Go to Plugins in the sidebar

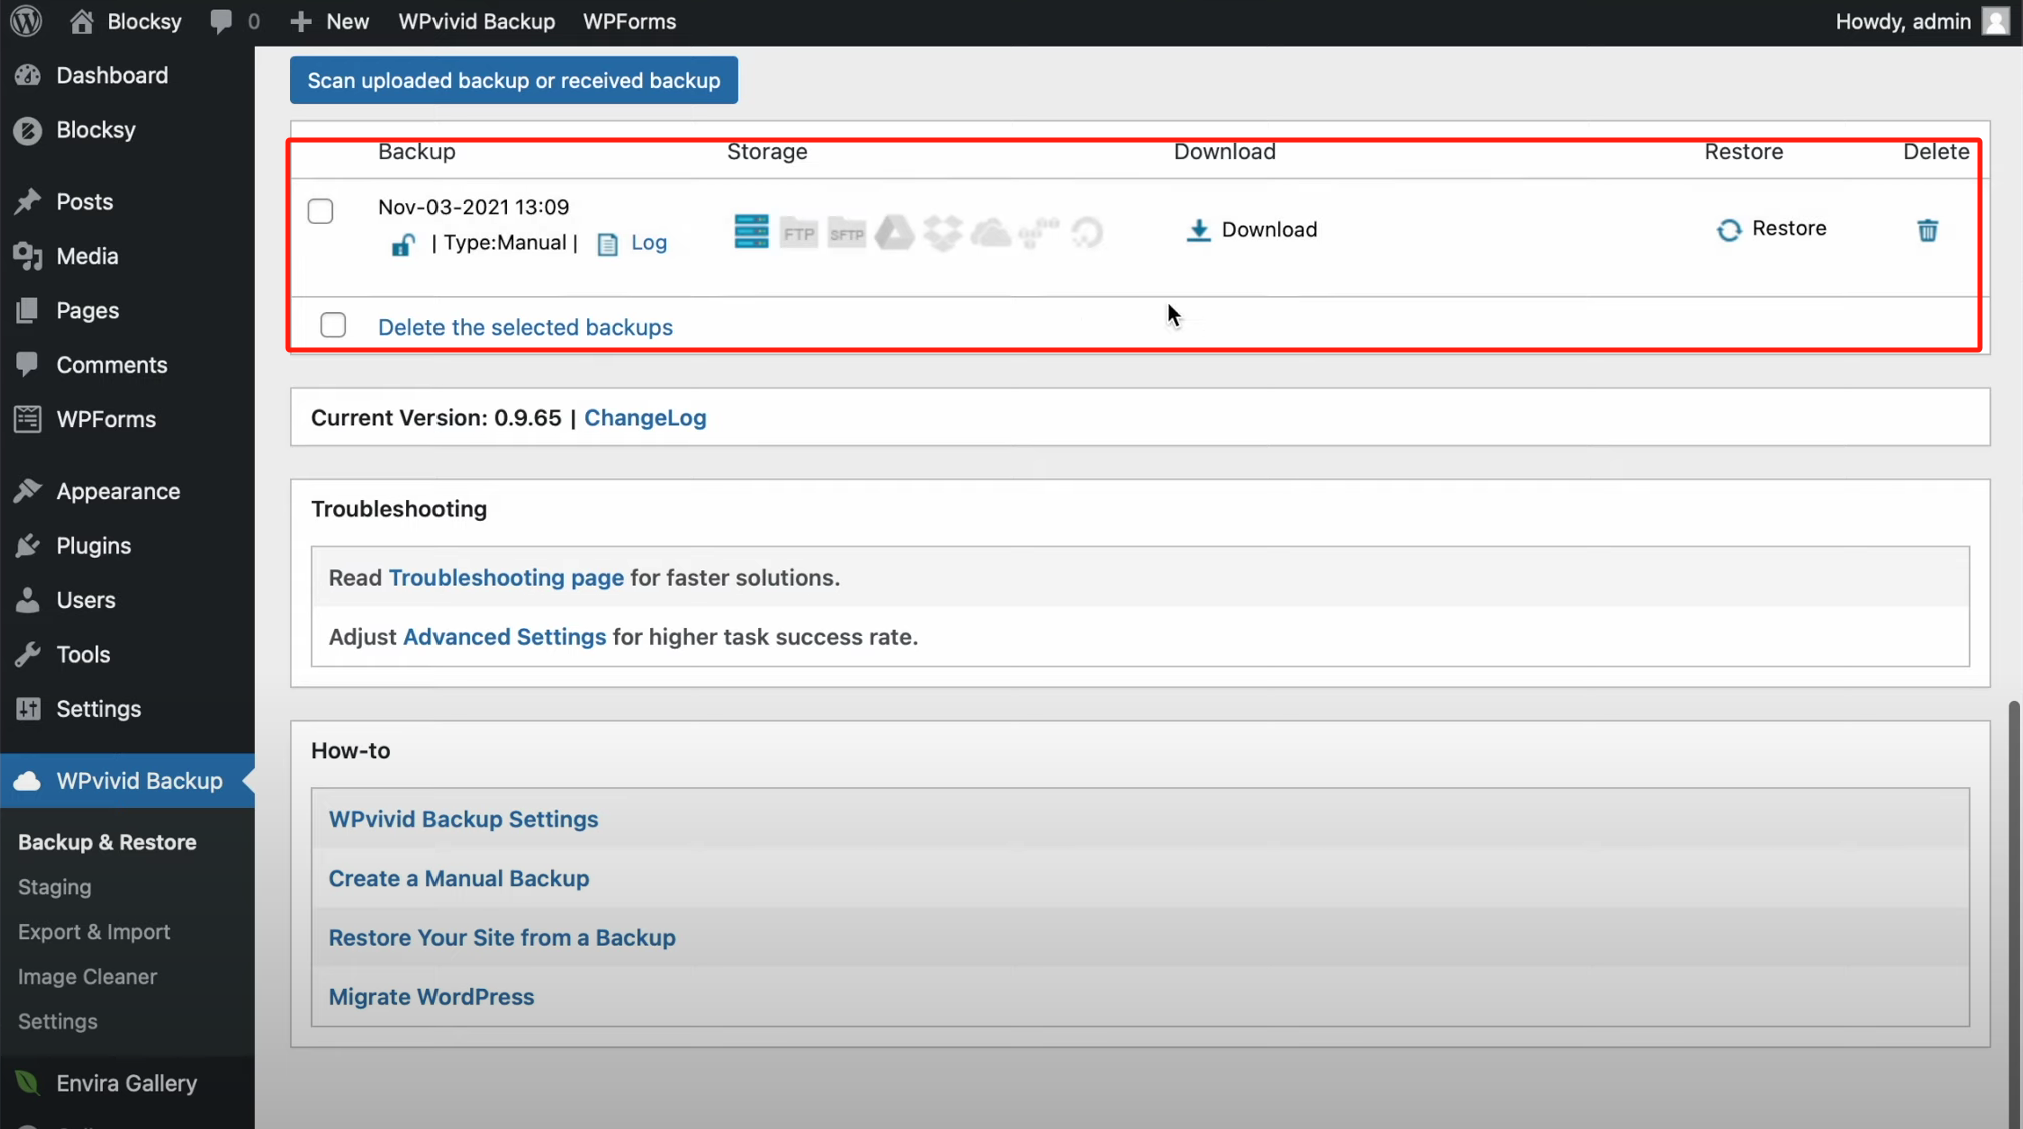93,545
